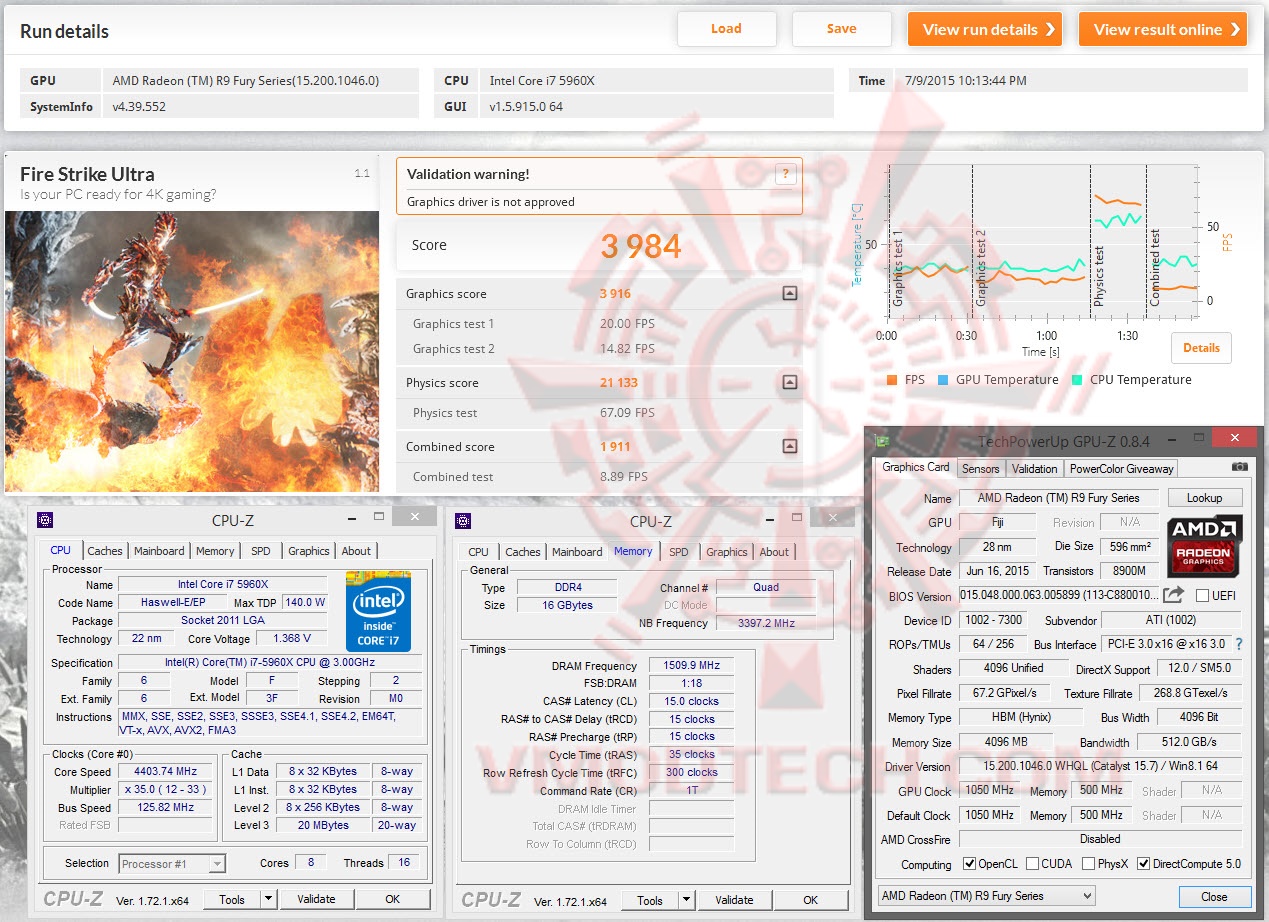1269x922 pixels.
Task: Open the PowerColor Giveaway tab
Action: [1121, 468]
